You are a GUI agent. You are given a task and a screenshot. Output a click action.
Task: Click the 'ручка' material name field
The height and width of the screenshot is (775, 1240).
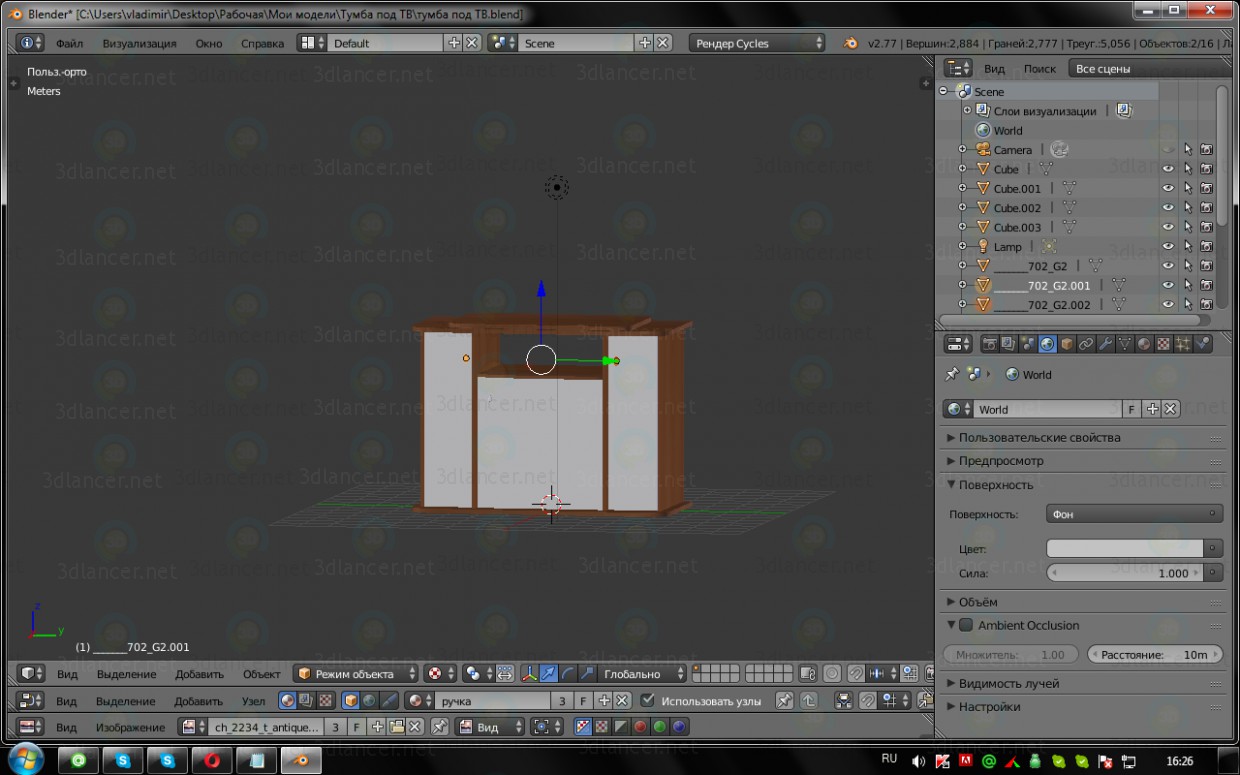coord(491,701)
